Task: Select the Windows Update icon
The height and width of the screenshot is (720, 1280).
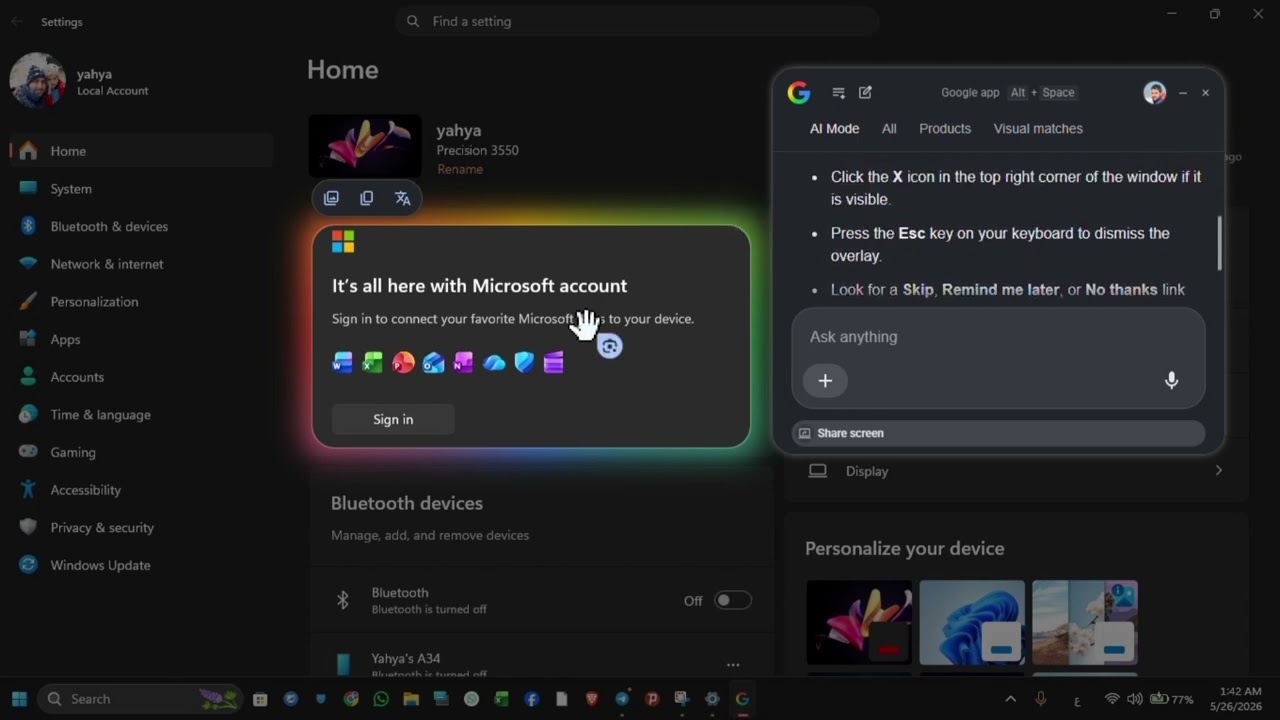Action: (28, 565)
